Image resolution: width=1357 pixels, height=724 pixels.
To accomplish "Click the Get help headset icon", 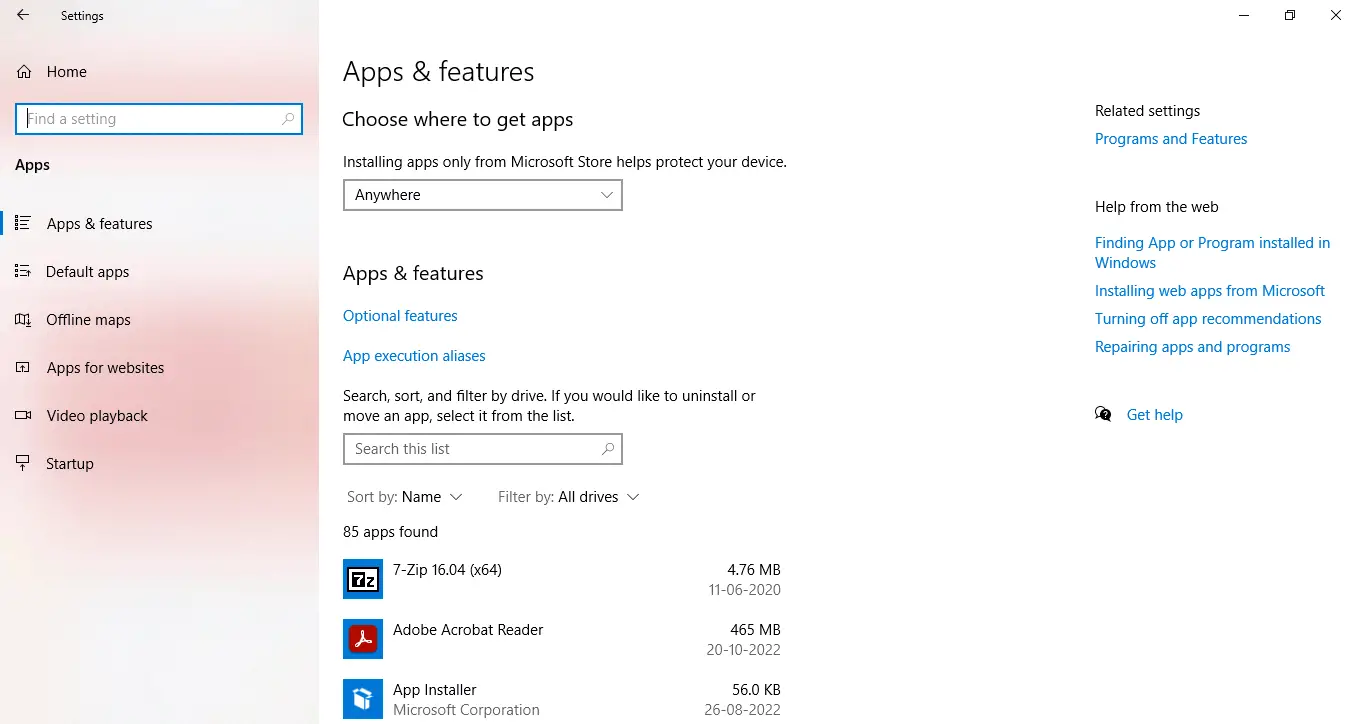I will click(1103, 413).
